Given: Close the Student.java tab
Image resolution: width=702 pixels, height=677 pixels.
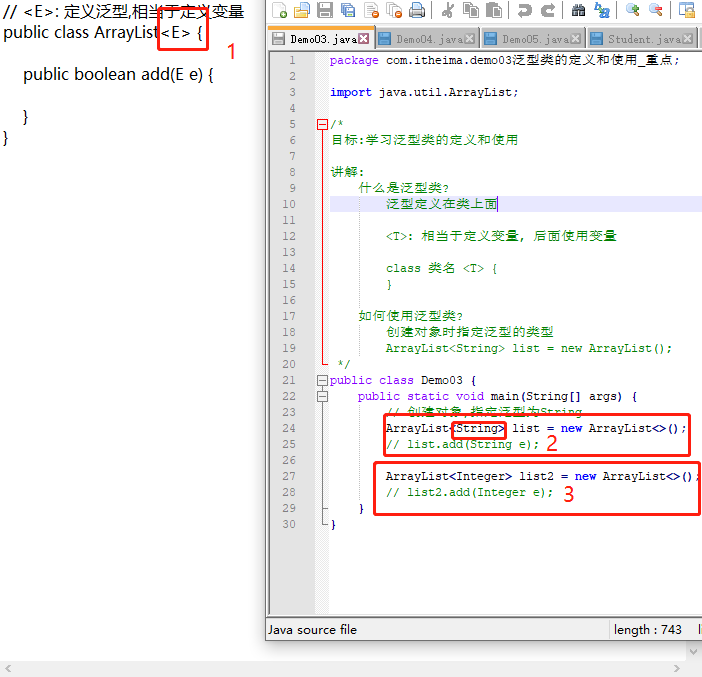Looking at the screenshot, I should (687, 39).
